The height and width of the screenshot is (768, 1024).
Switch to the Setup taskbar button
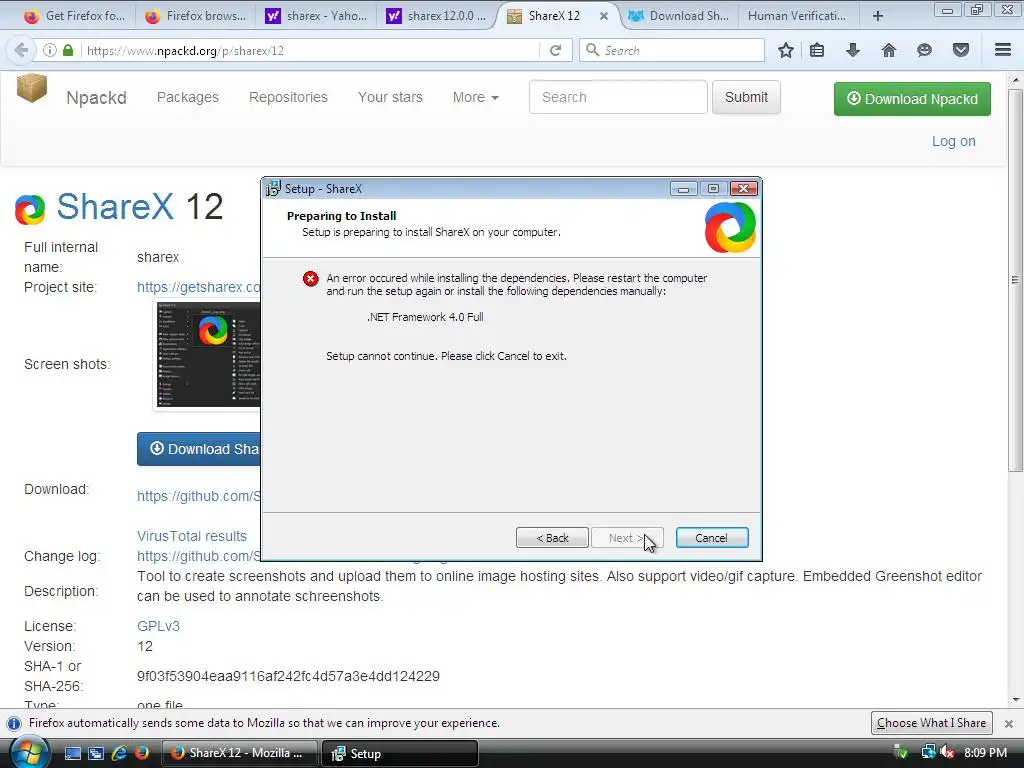click(x=400, y=753)
